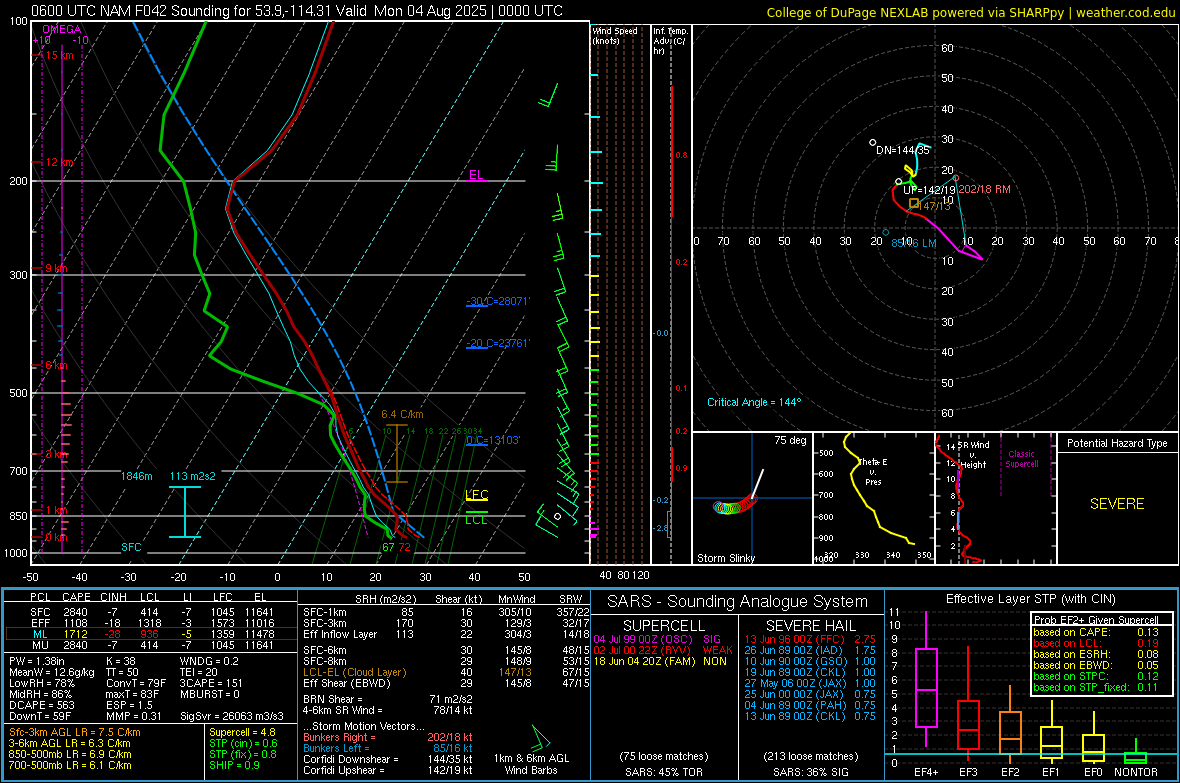Click "Sfc-3km AGL LR = 7.5 C/km"

(75, 732)
